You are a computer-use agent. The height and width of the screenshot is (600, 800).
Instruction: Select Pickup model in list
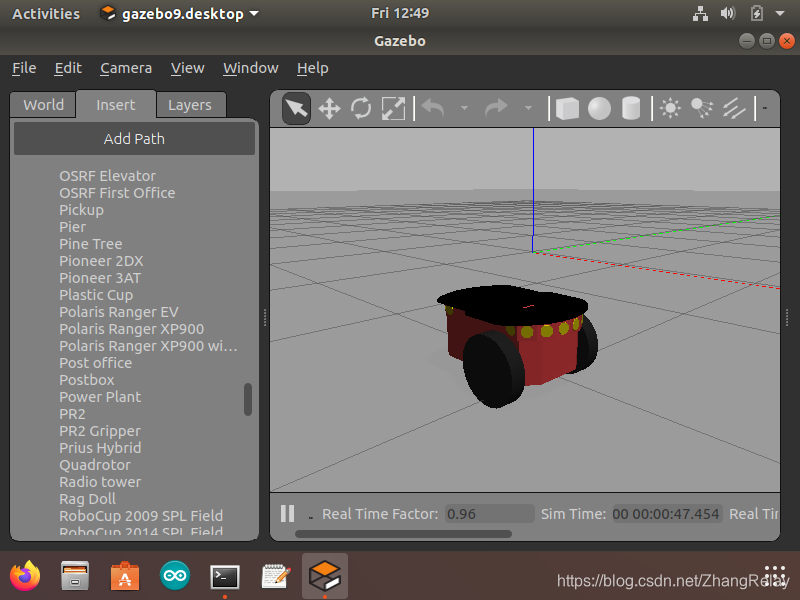click(x=81, y=210)
